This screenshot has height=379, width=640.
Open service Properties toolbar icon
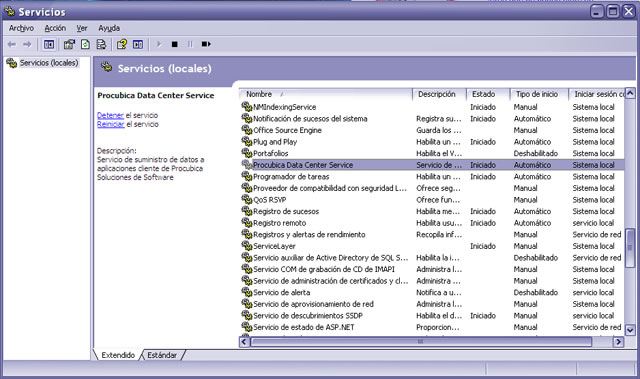69,44
